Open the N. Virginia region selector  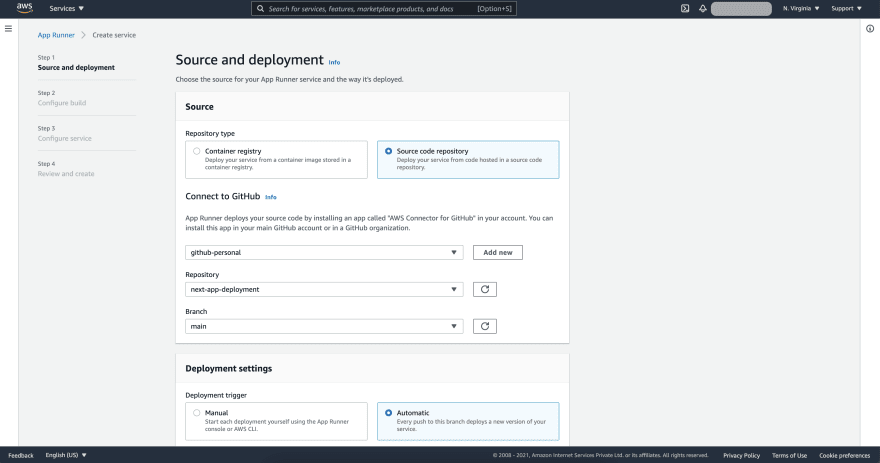pyautogui.click(x=801, y=8)
